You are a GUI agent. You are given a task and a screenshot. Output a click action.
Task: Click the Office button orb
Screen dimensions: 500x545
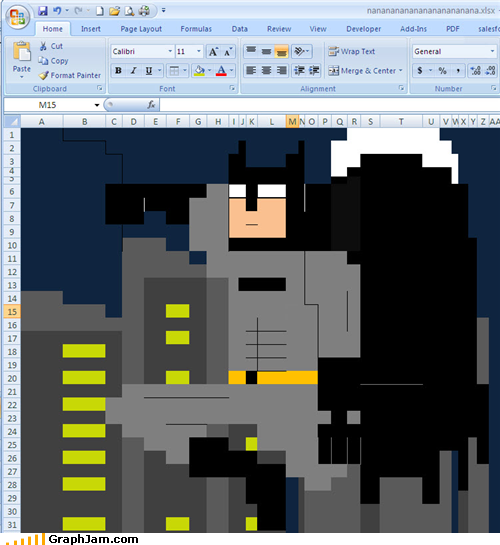17,17
